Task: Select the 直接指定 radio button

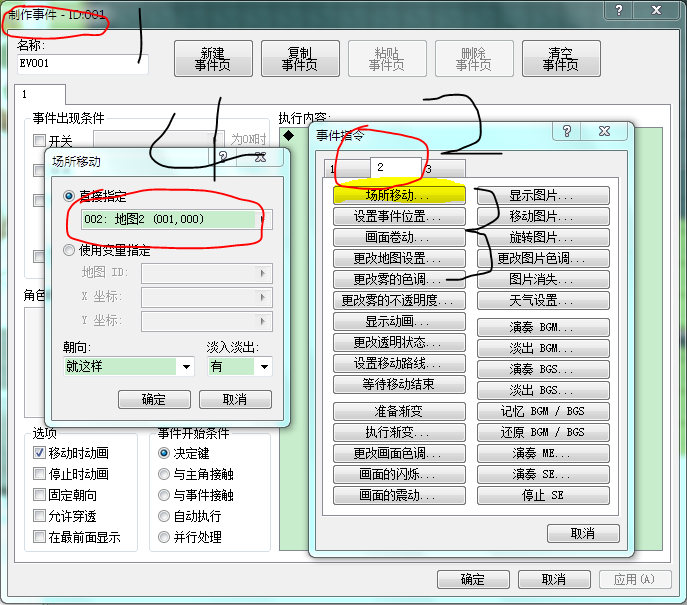Action: pos(69,196)
